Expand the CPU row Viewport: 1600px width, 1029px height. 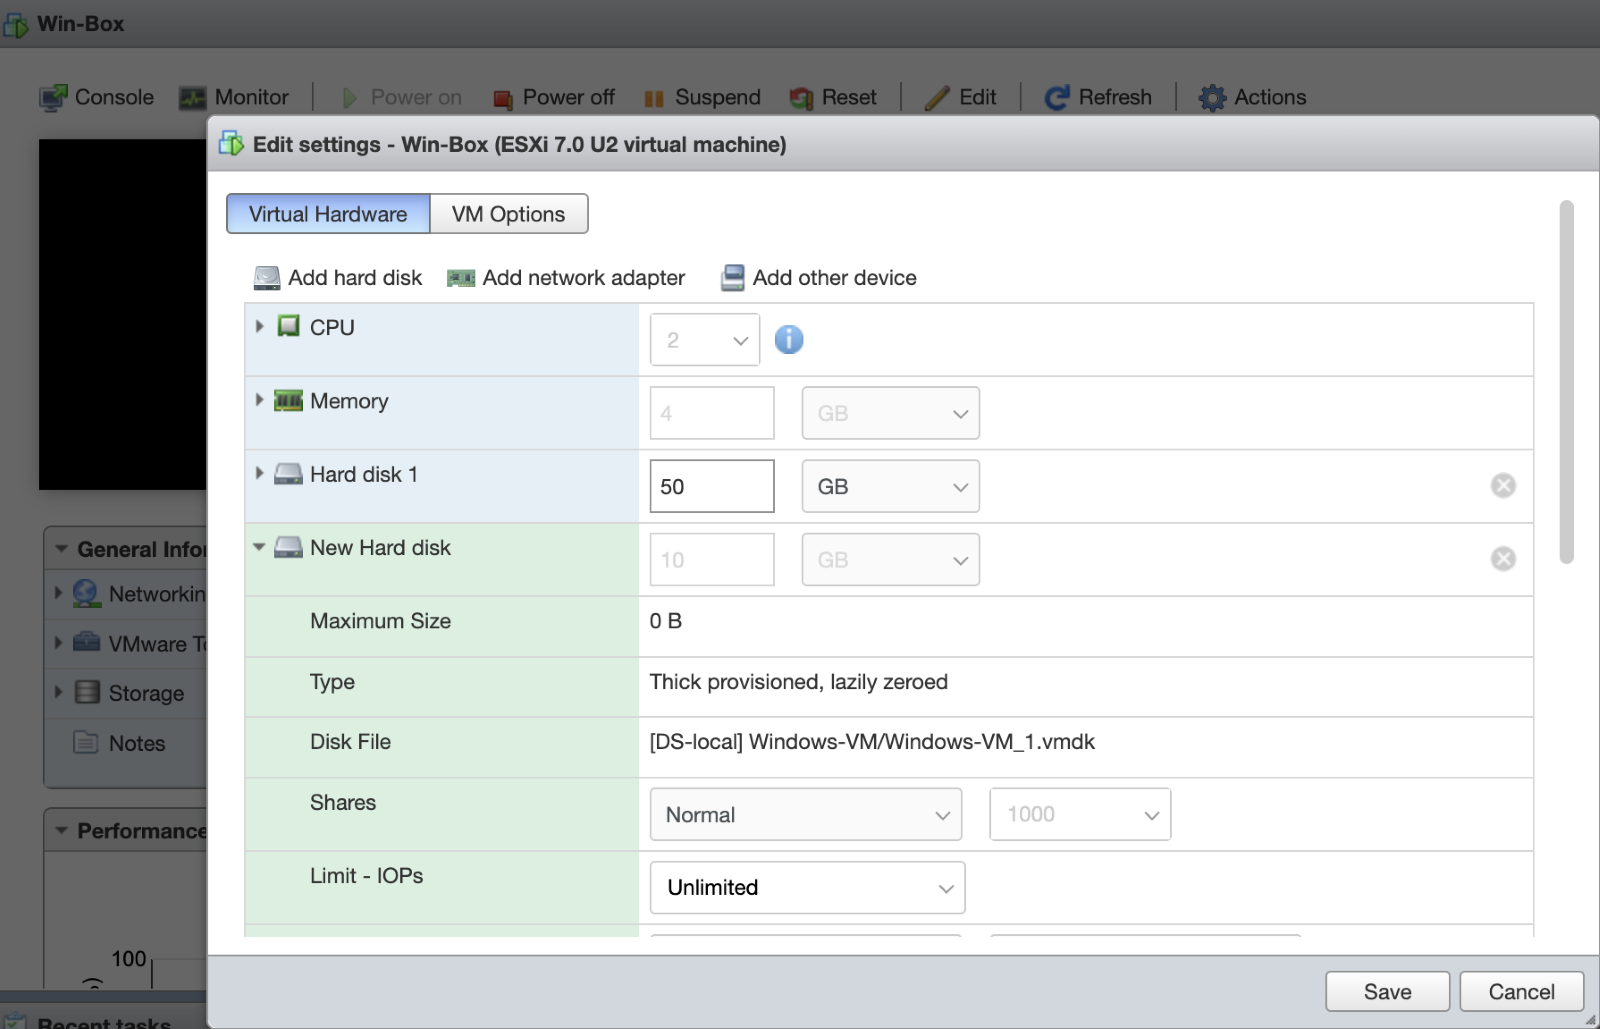click(x=259, y=326)
